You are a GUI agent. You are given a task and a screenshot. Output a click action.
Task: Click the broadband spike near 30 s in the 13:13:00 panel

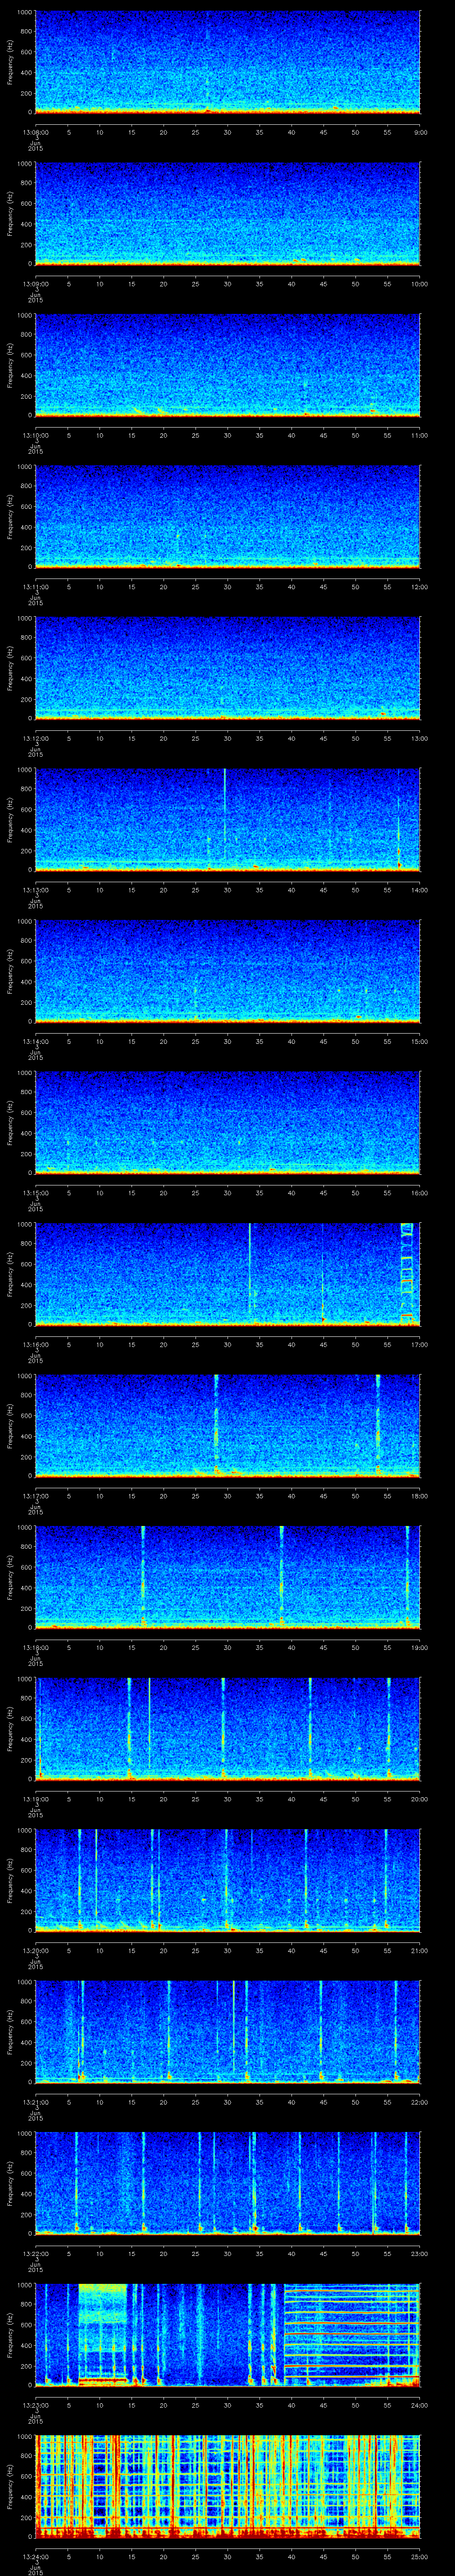(225, 819)
